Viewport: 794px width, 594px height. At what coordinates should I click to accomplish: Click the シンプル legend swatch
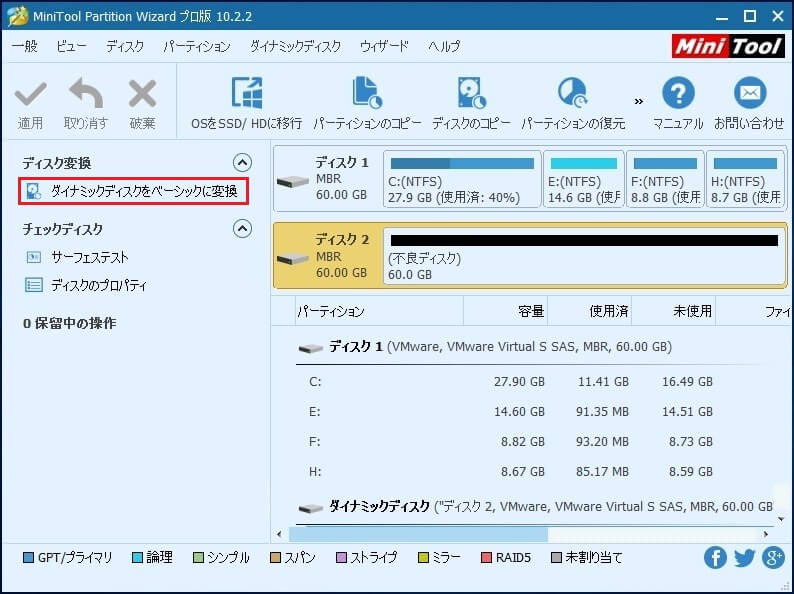pos(198,558)
